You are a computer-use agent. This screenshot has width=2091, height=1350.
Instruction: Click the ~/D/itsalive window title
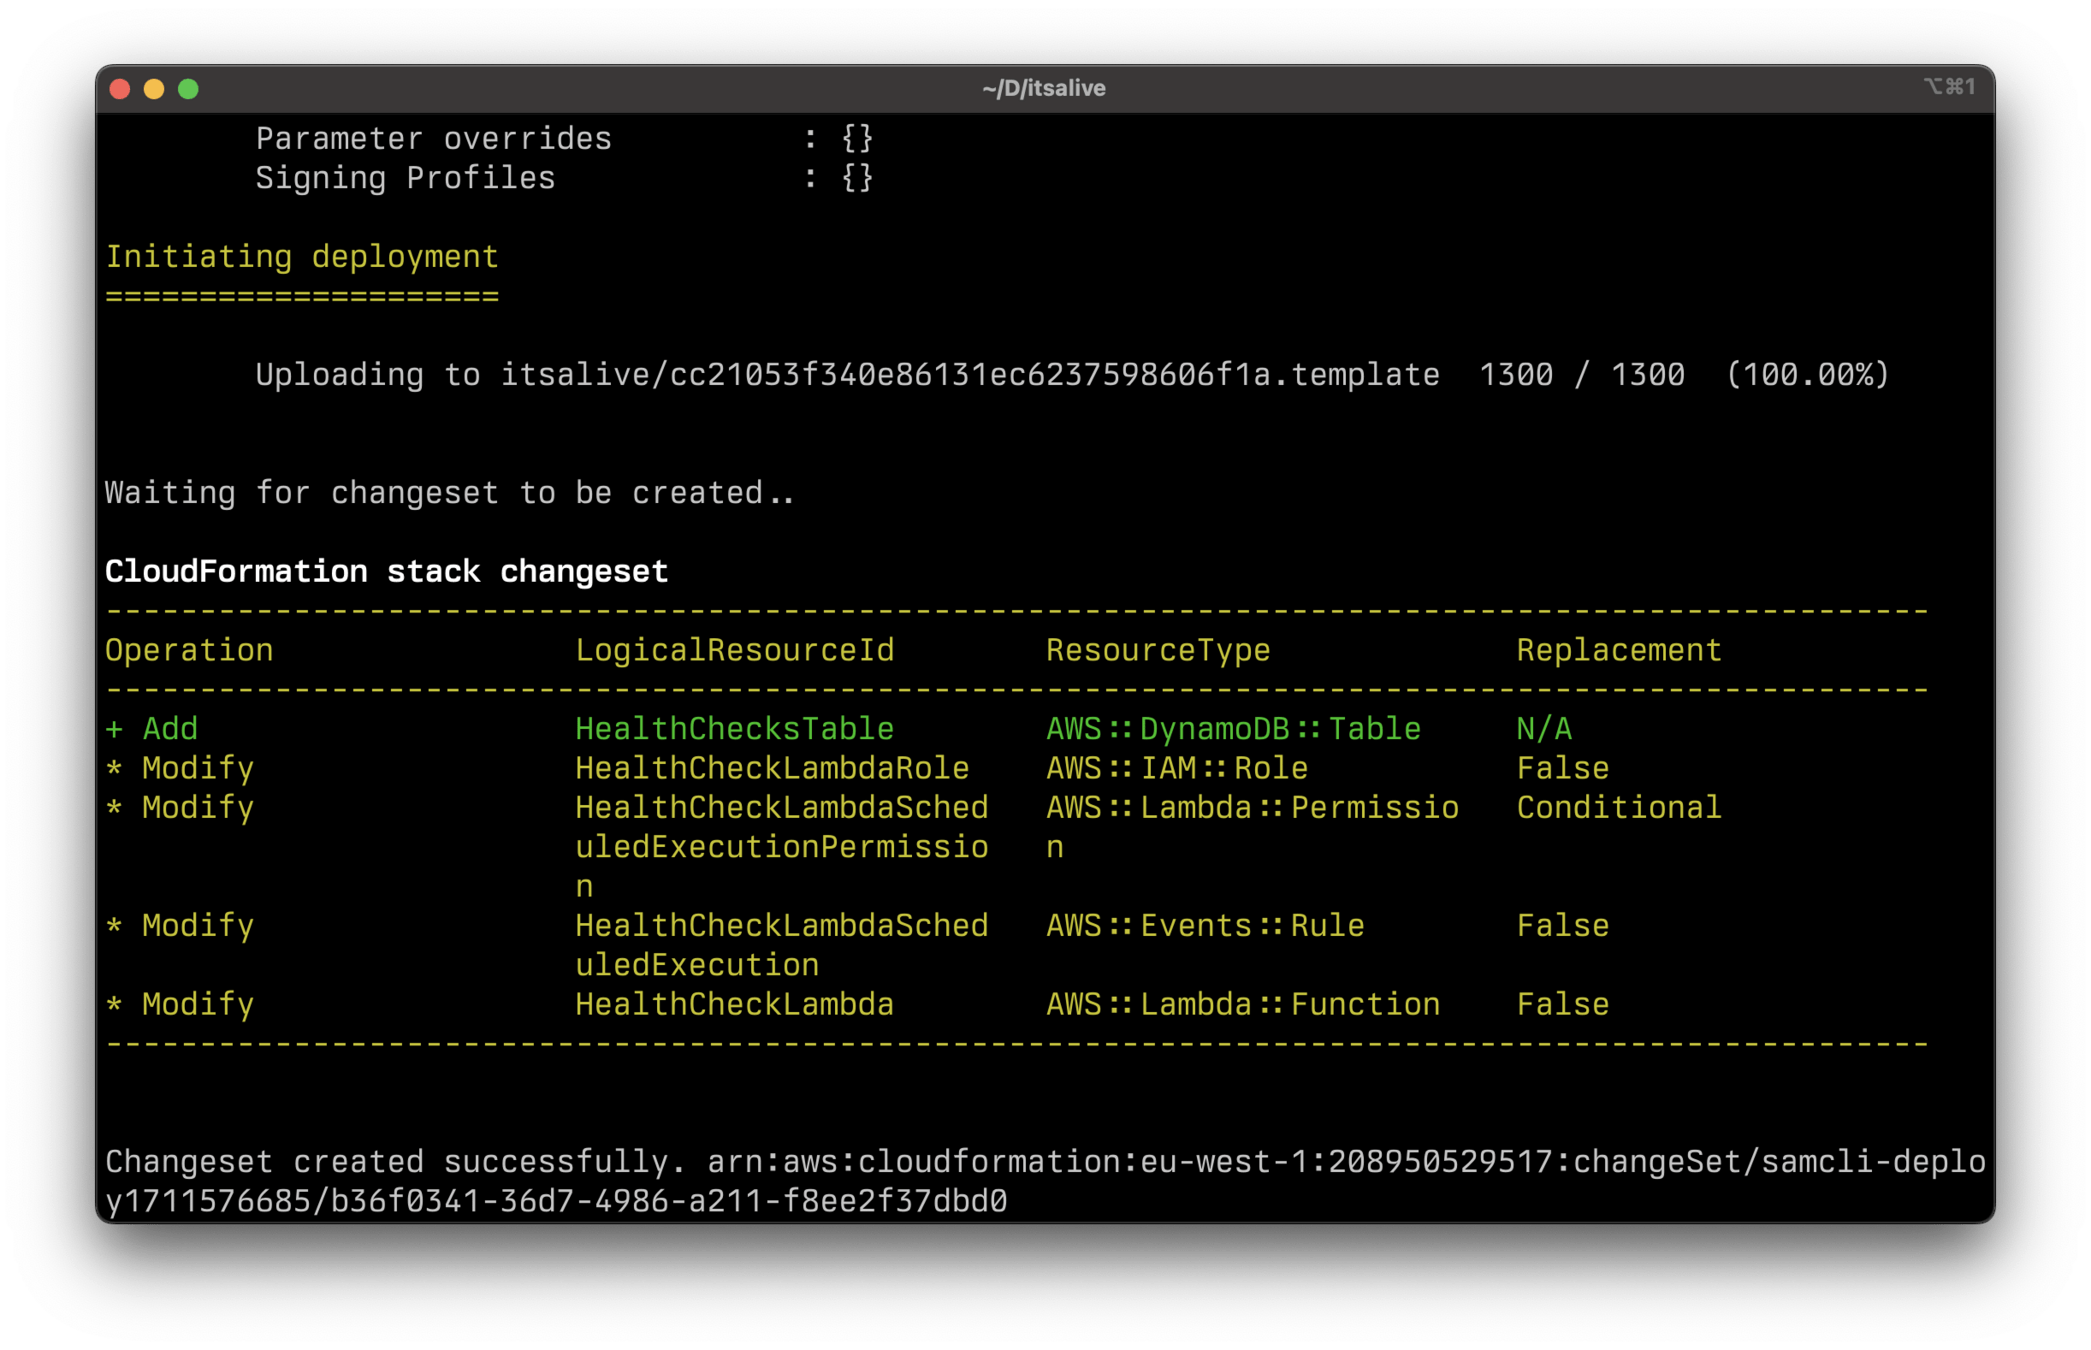pos(1043,88)
